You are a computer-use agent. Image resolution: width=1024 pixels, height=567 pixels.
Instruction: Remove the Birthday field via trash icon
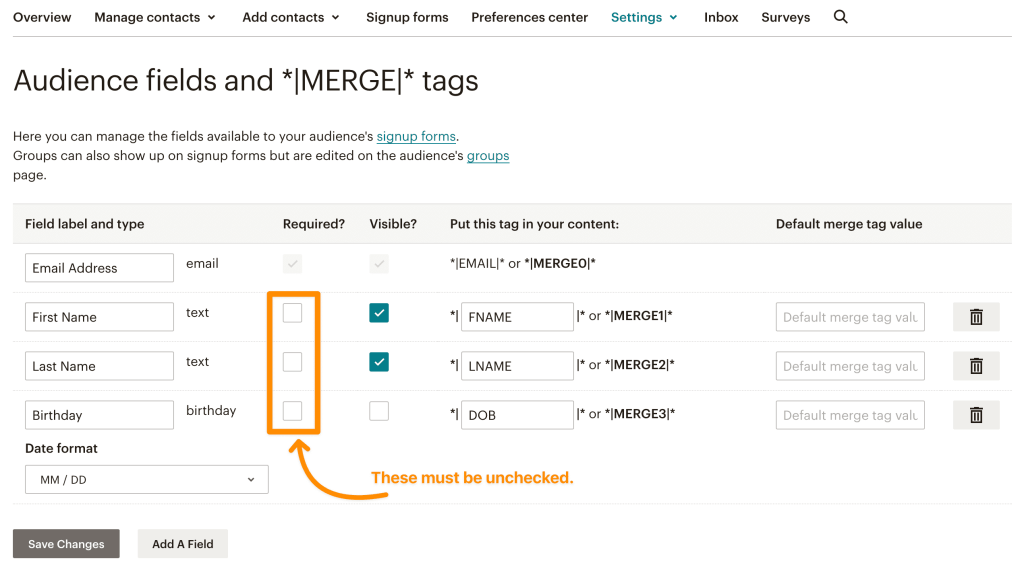[x=976, y=415]
